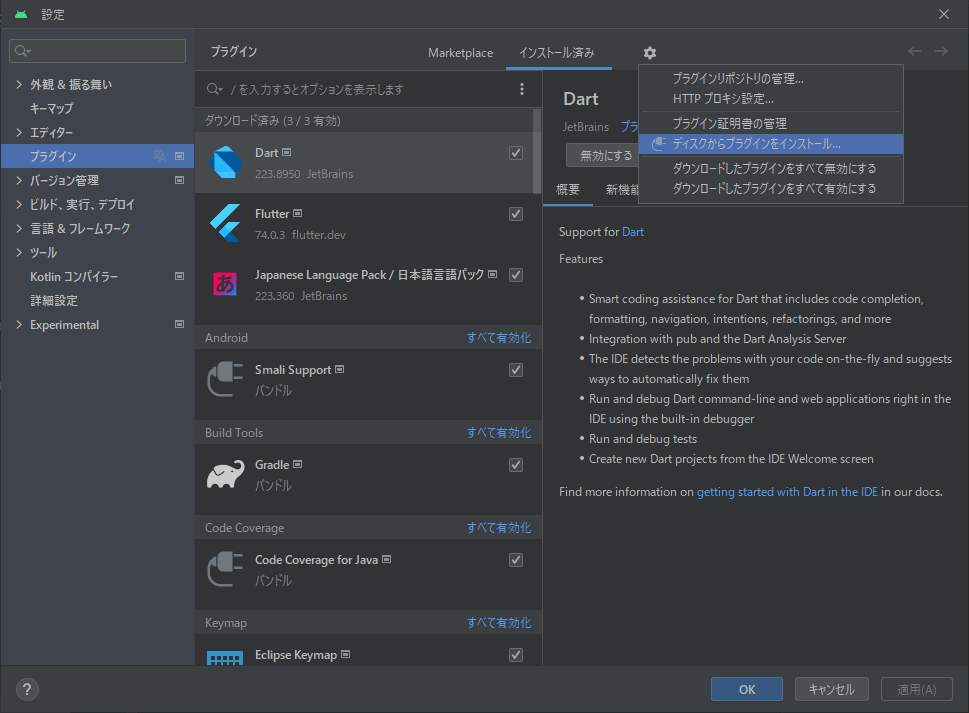The width and height of the screenshot is (969, 713).
Task: Click the settings search input field
Action: pyautogui.click(x=98, y=51)
